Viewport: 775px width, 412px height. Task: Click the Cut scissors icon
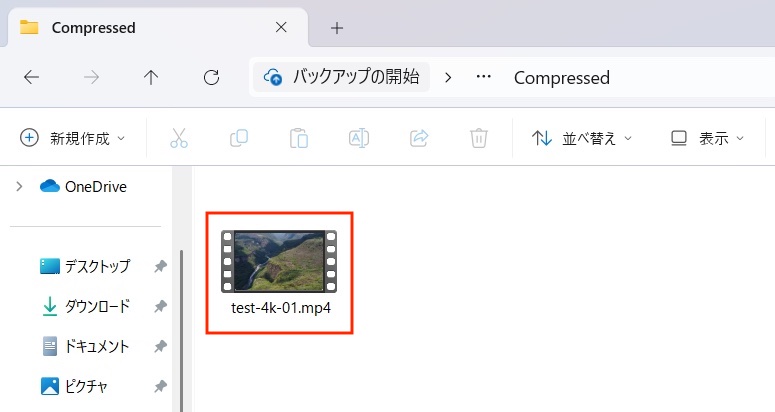(179, 138)
